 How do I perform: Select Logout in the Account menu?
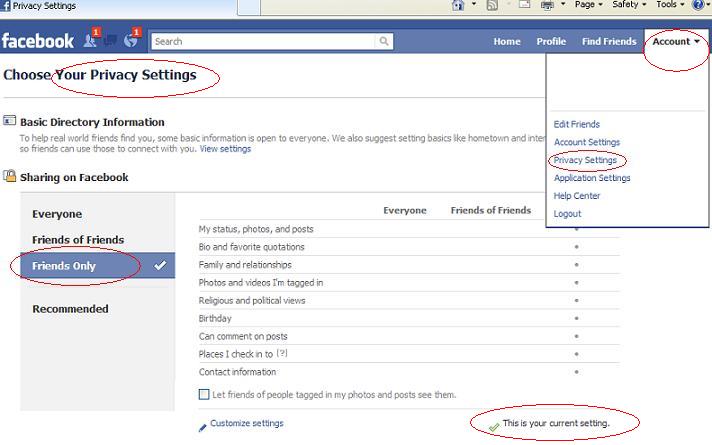[567, 213]
